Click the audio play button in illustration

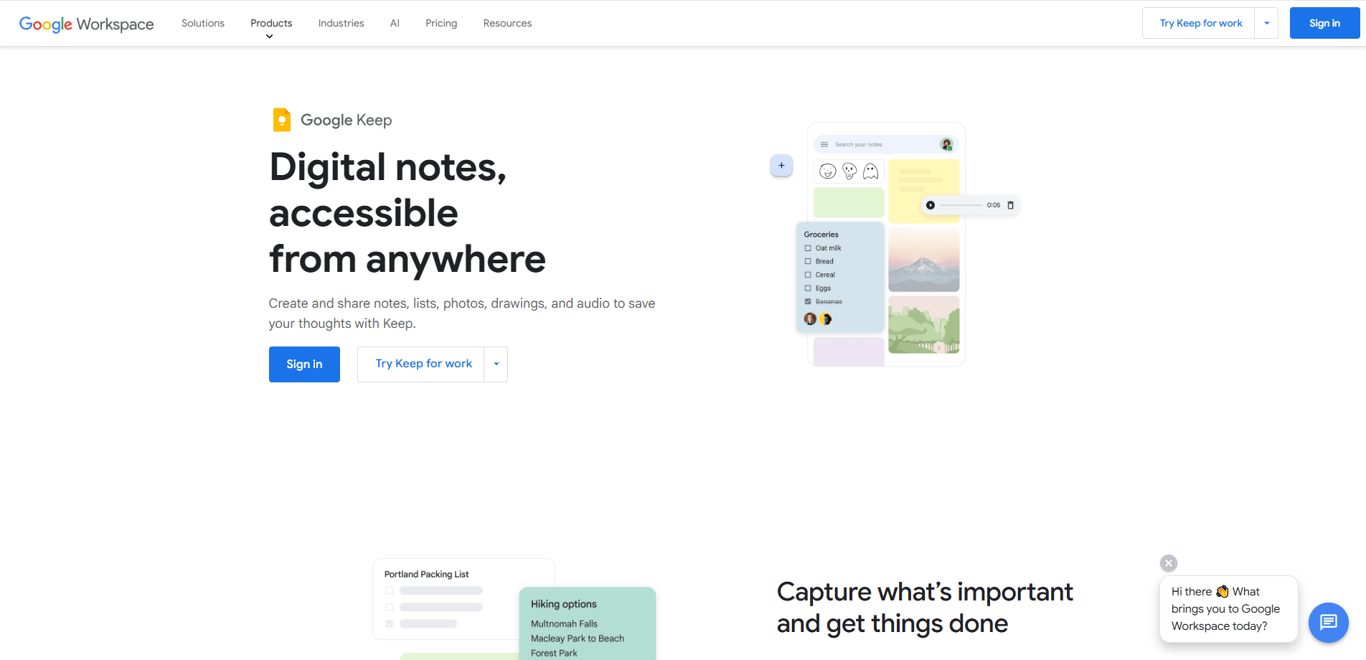930,205
